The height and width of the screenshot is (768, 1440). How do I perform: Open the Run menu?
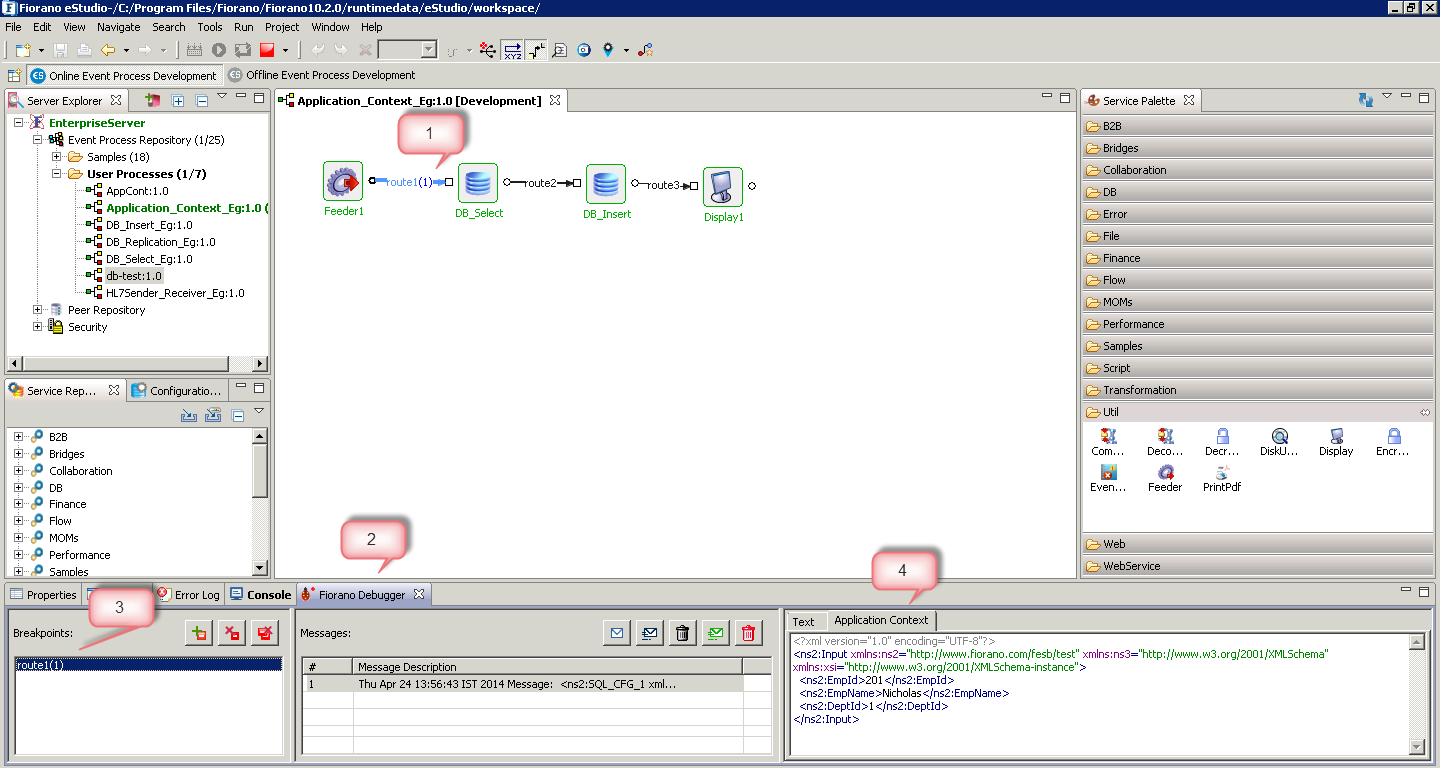click(x=243, y=27)
